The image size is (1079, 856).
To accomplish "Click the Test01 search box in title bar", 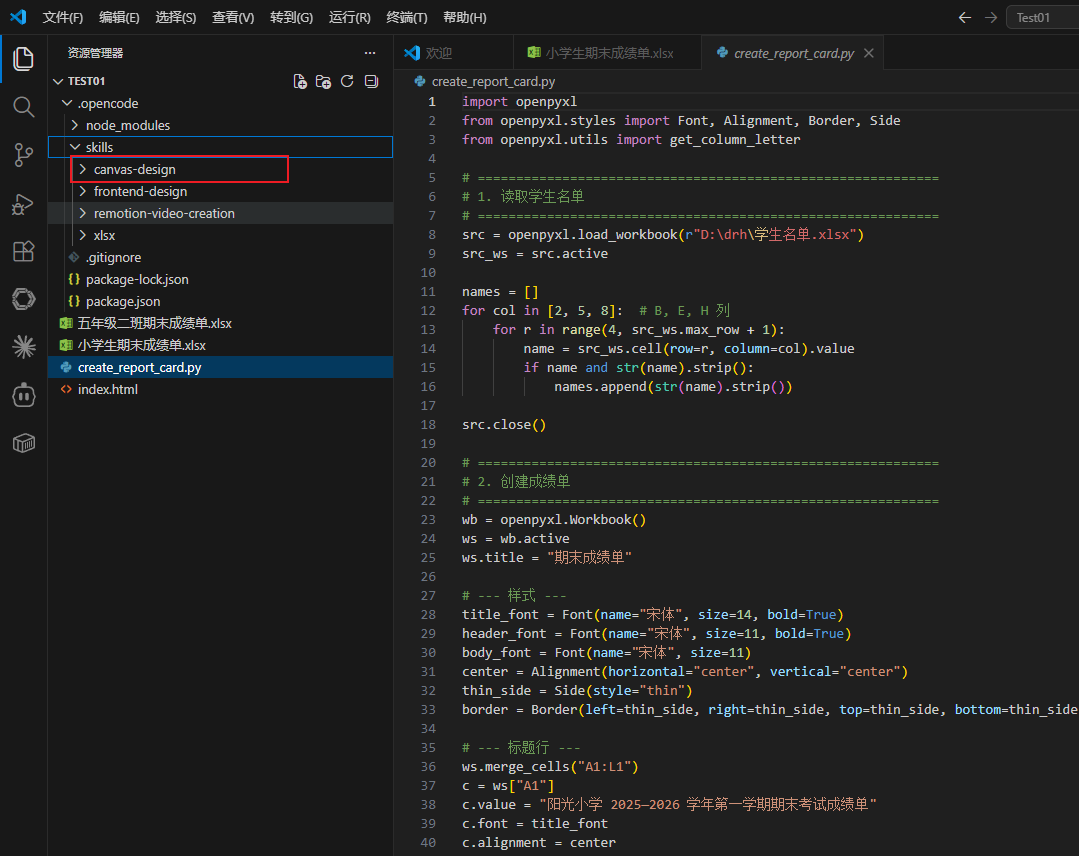I will point(1043,18).
